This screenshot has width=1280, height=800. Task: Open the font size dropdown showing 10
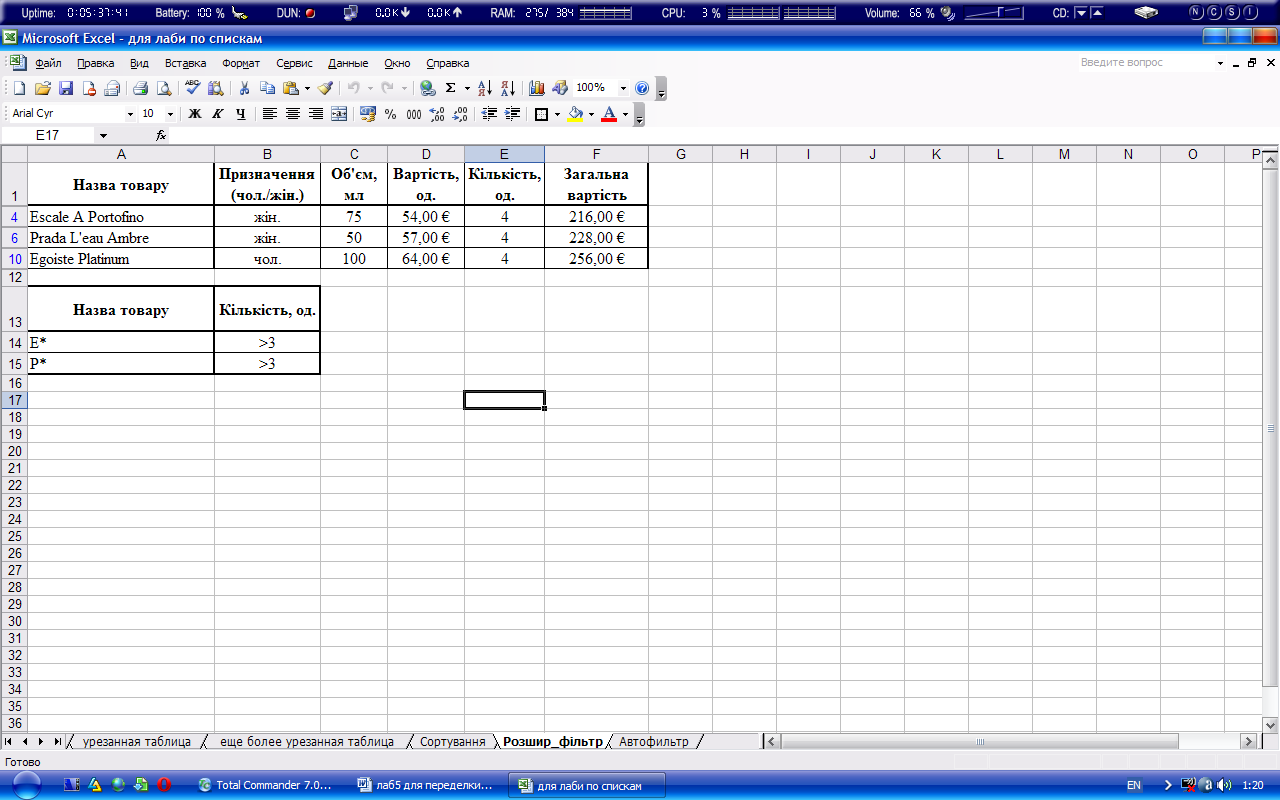(x=170, y=114)
